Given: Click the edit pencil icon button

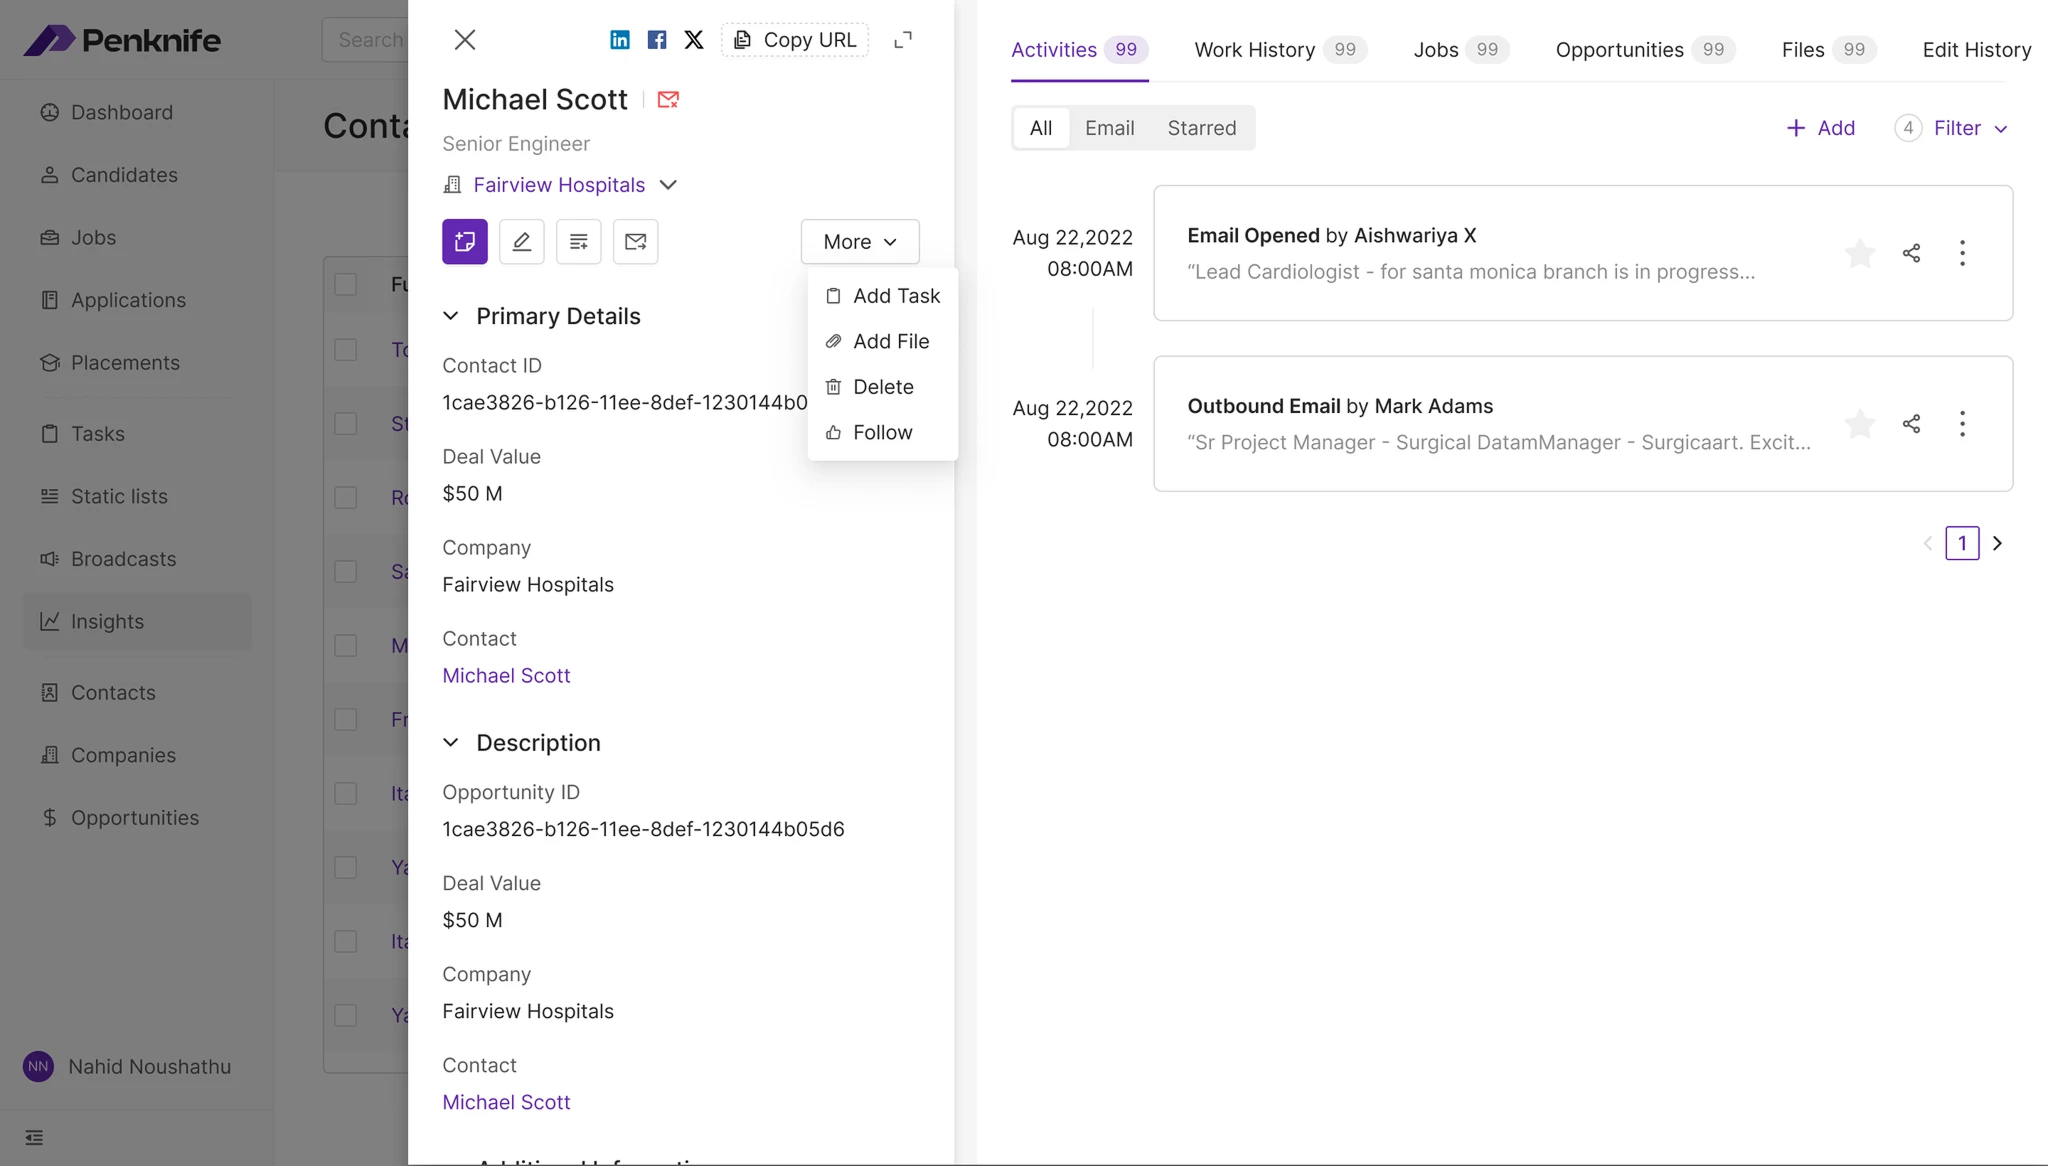Looking at the screenshot, I should 522,242.
